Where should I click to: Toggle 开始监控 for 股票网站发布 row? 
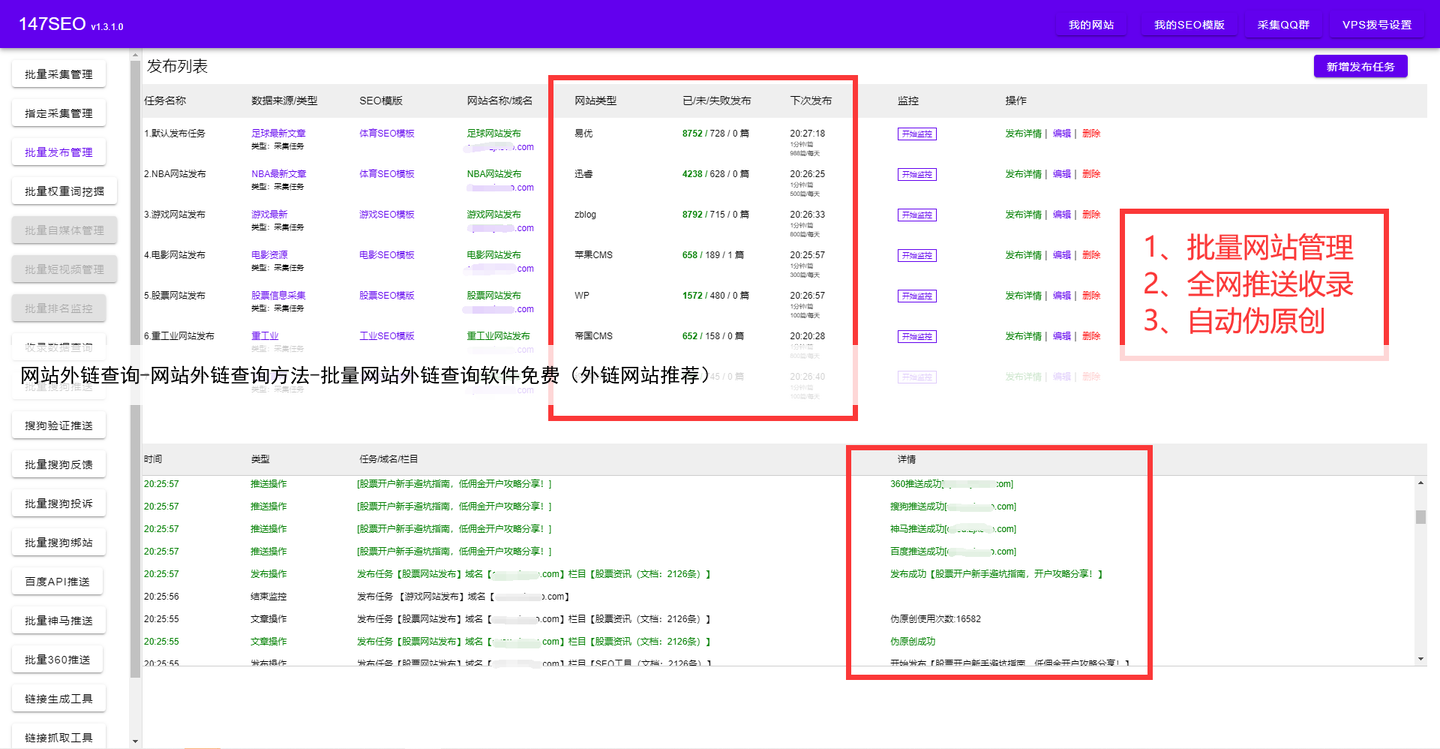point(917,296)
